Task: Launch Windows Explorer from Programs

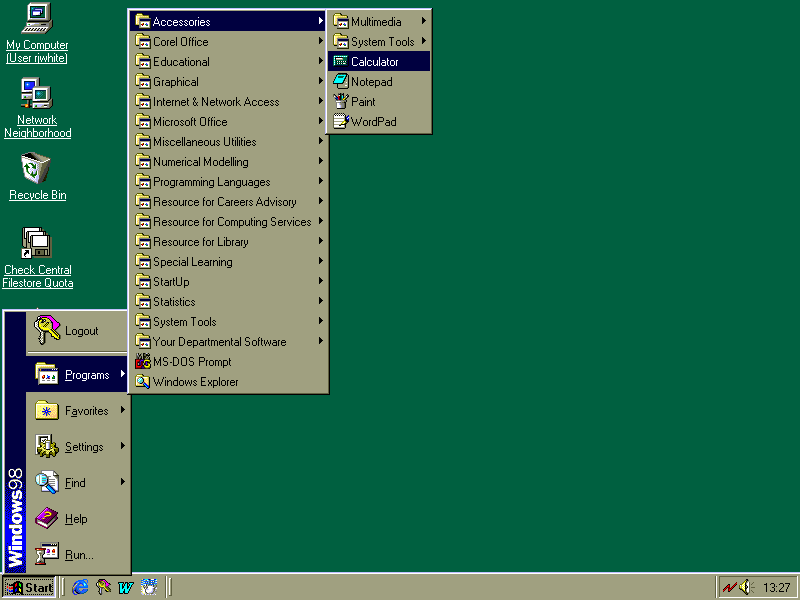Action: (229, 382)
